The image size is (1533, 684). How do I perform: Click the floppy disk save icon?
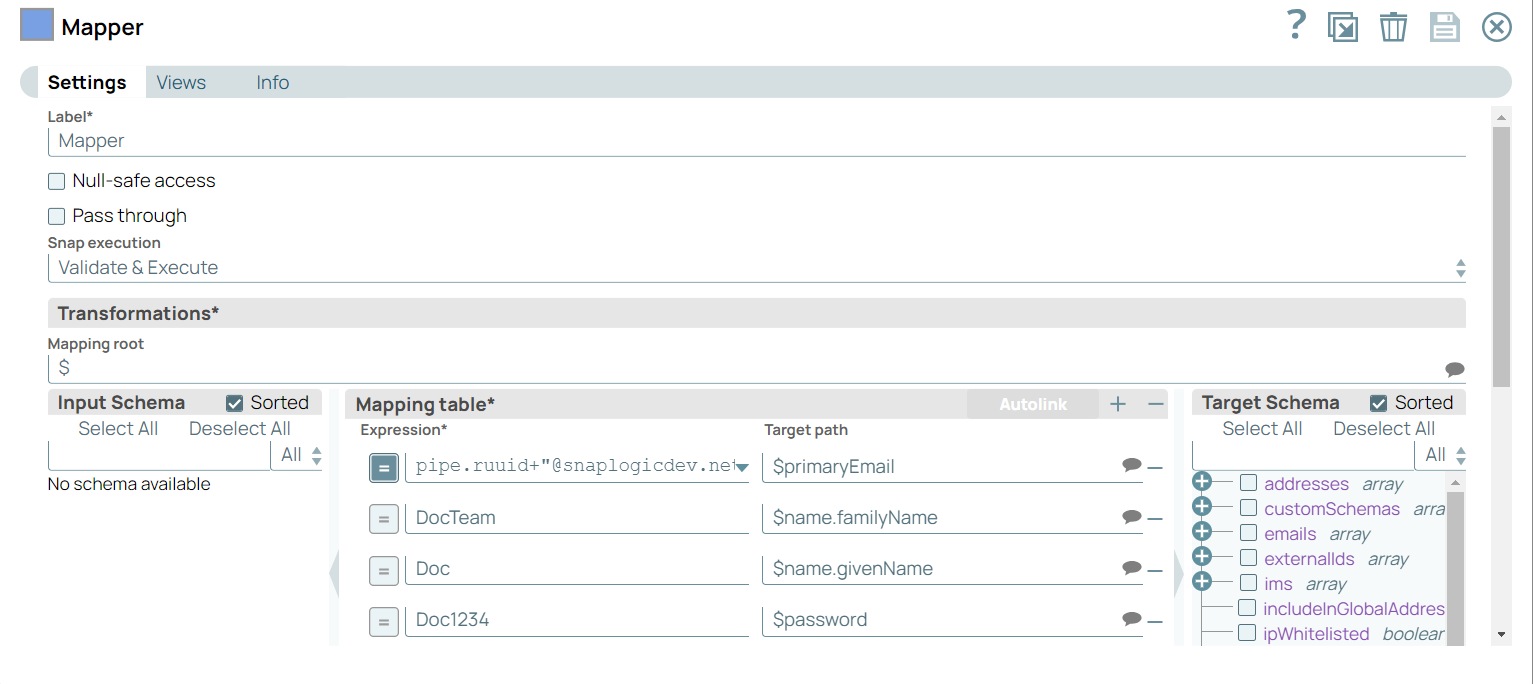[x=1445, y=27]
